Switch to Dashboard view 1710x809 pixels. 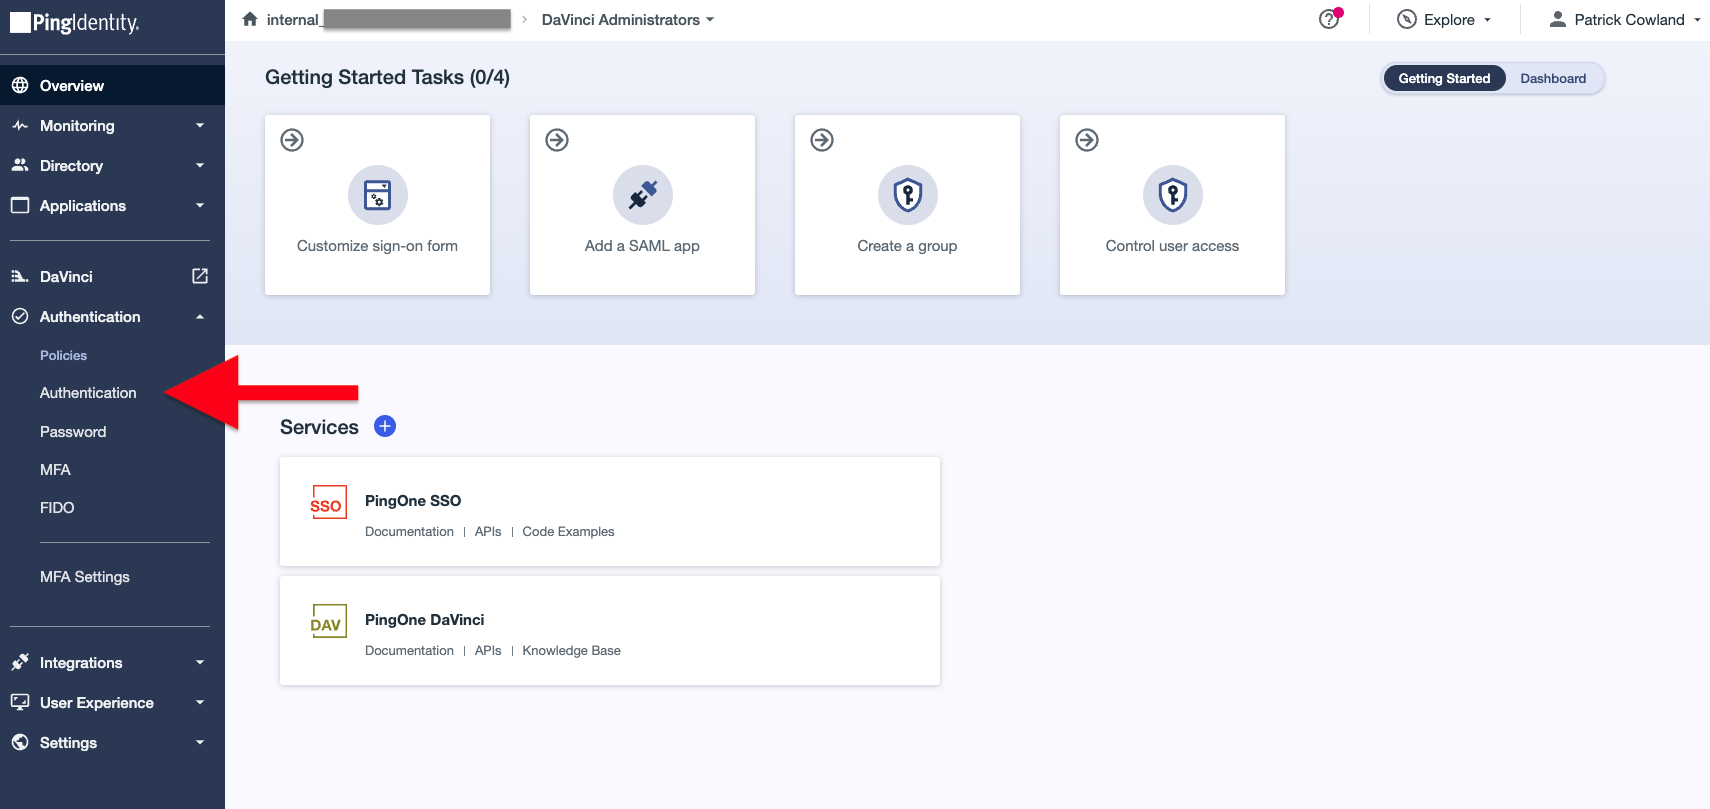(x=1553, y=78)
